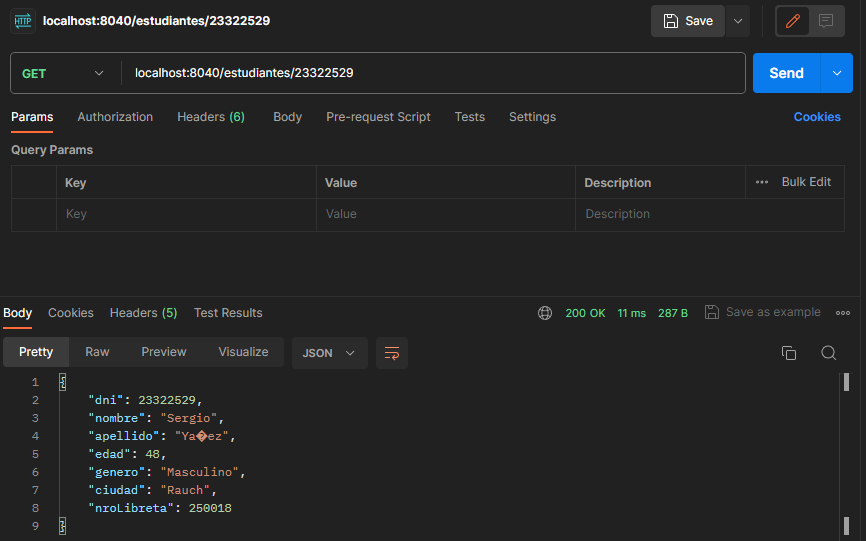Click the request title localhost:8040/estudiantes/23322529
866x541 pixels.
click(156, 21)
